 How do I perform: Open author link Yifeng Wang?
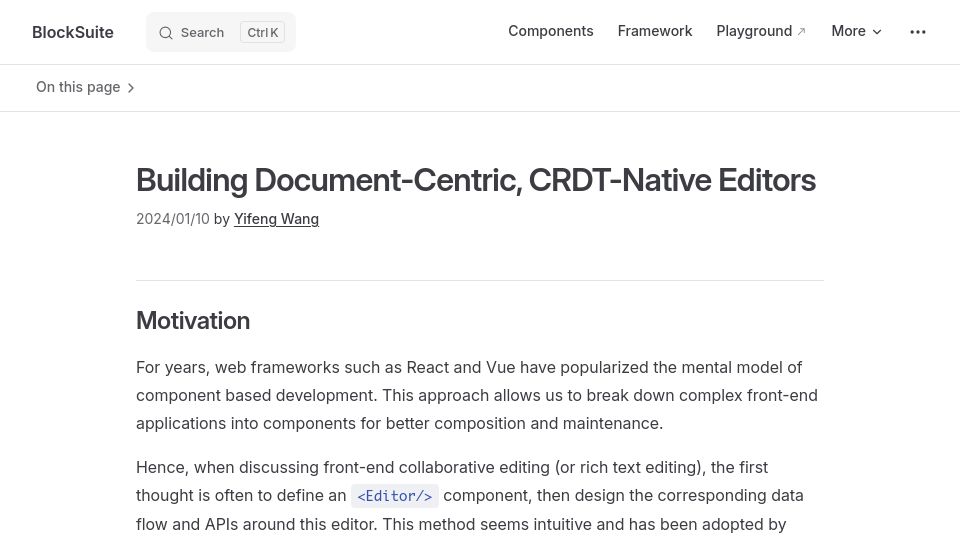tap(276, 219)
